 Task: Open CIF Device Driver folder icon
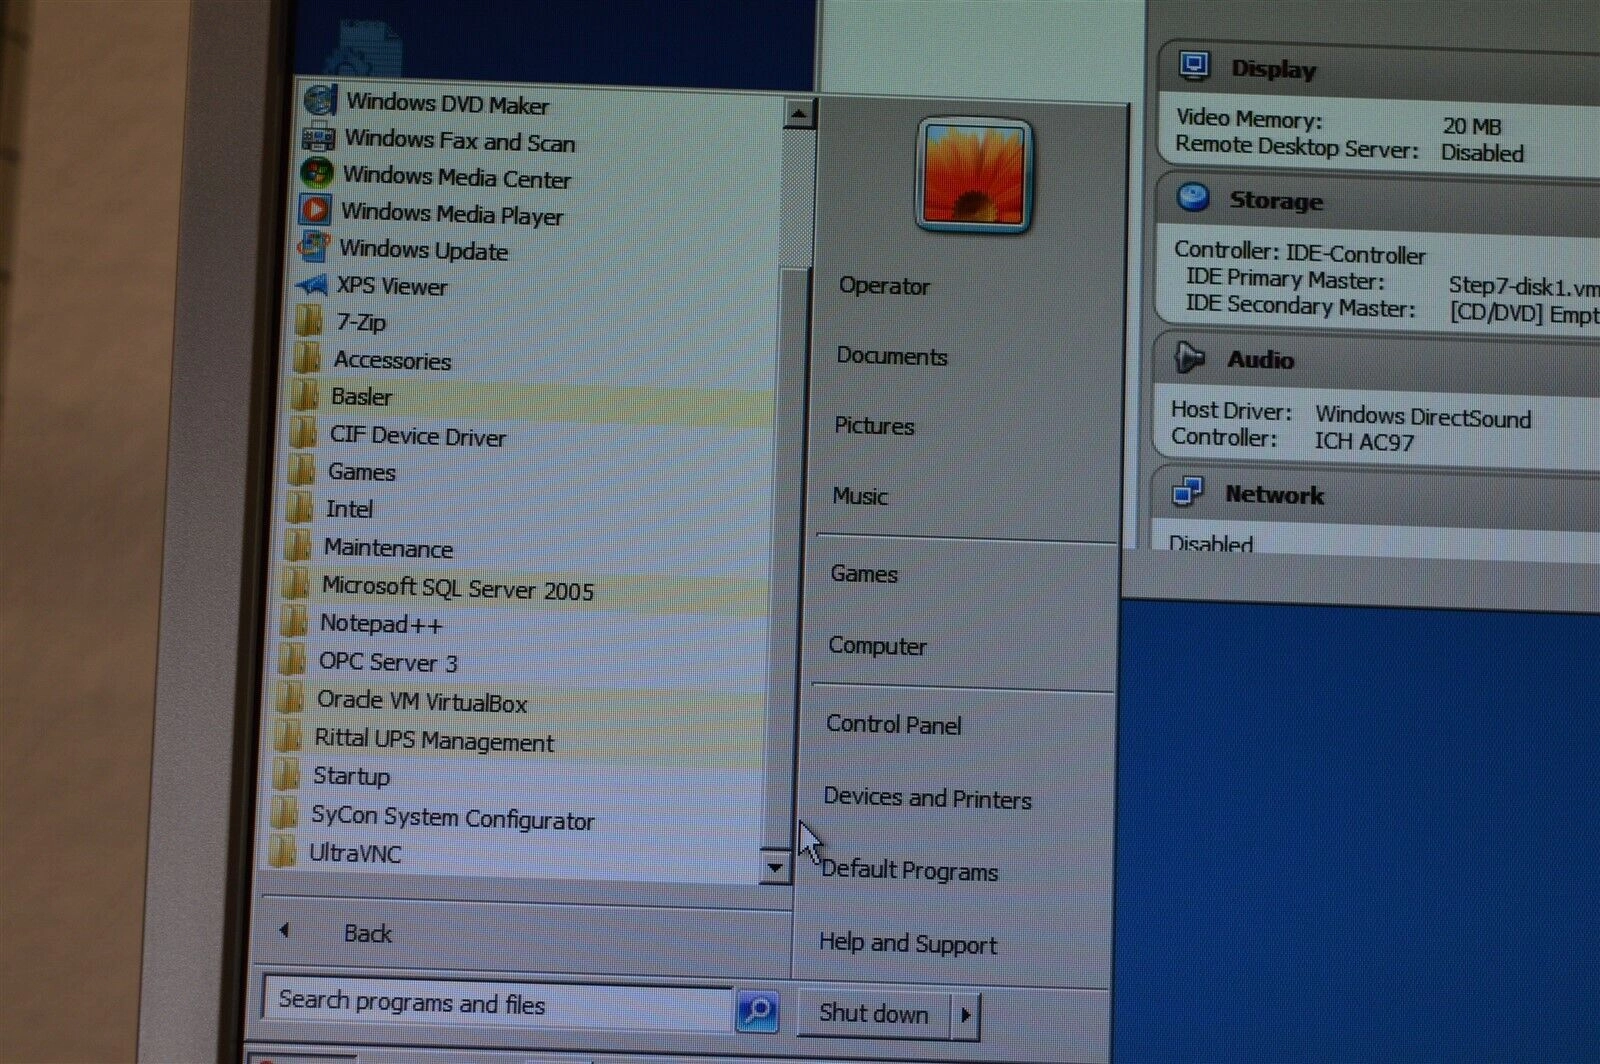(x=303, y=433)
